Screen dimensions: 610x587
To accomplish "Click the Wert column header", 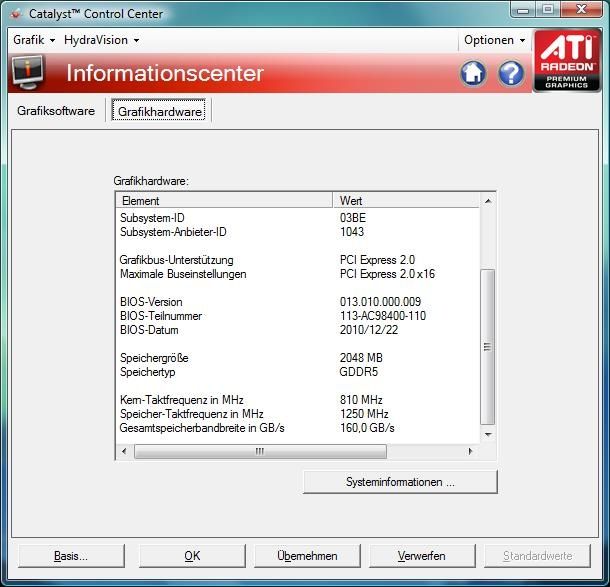I will point(406,200).
